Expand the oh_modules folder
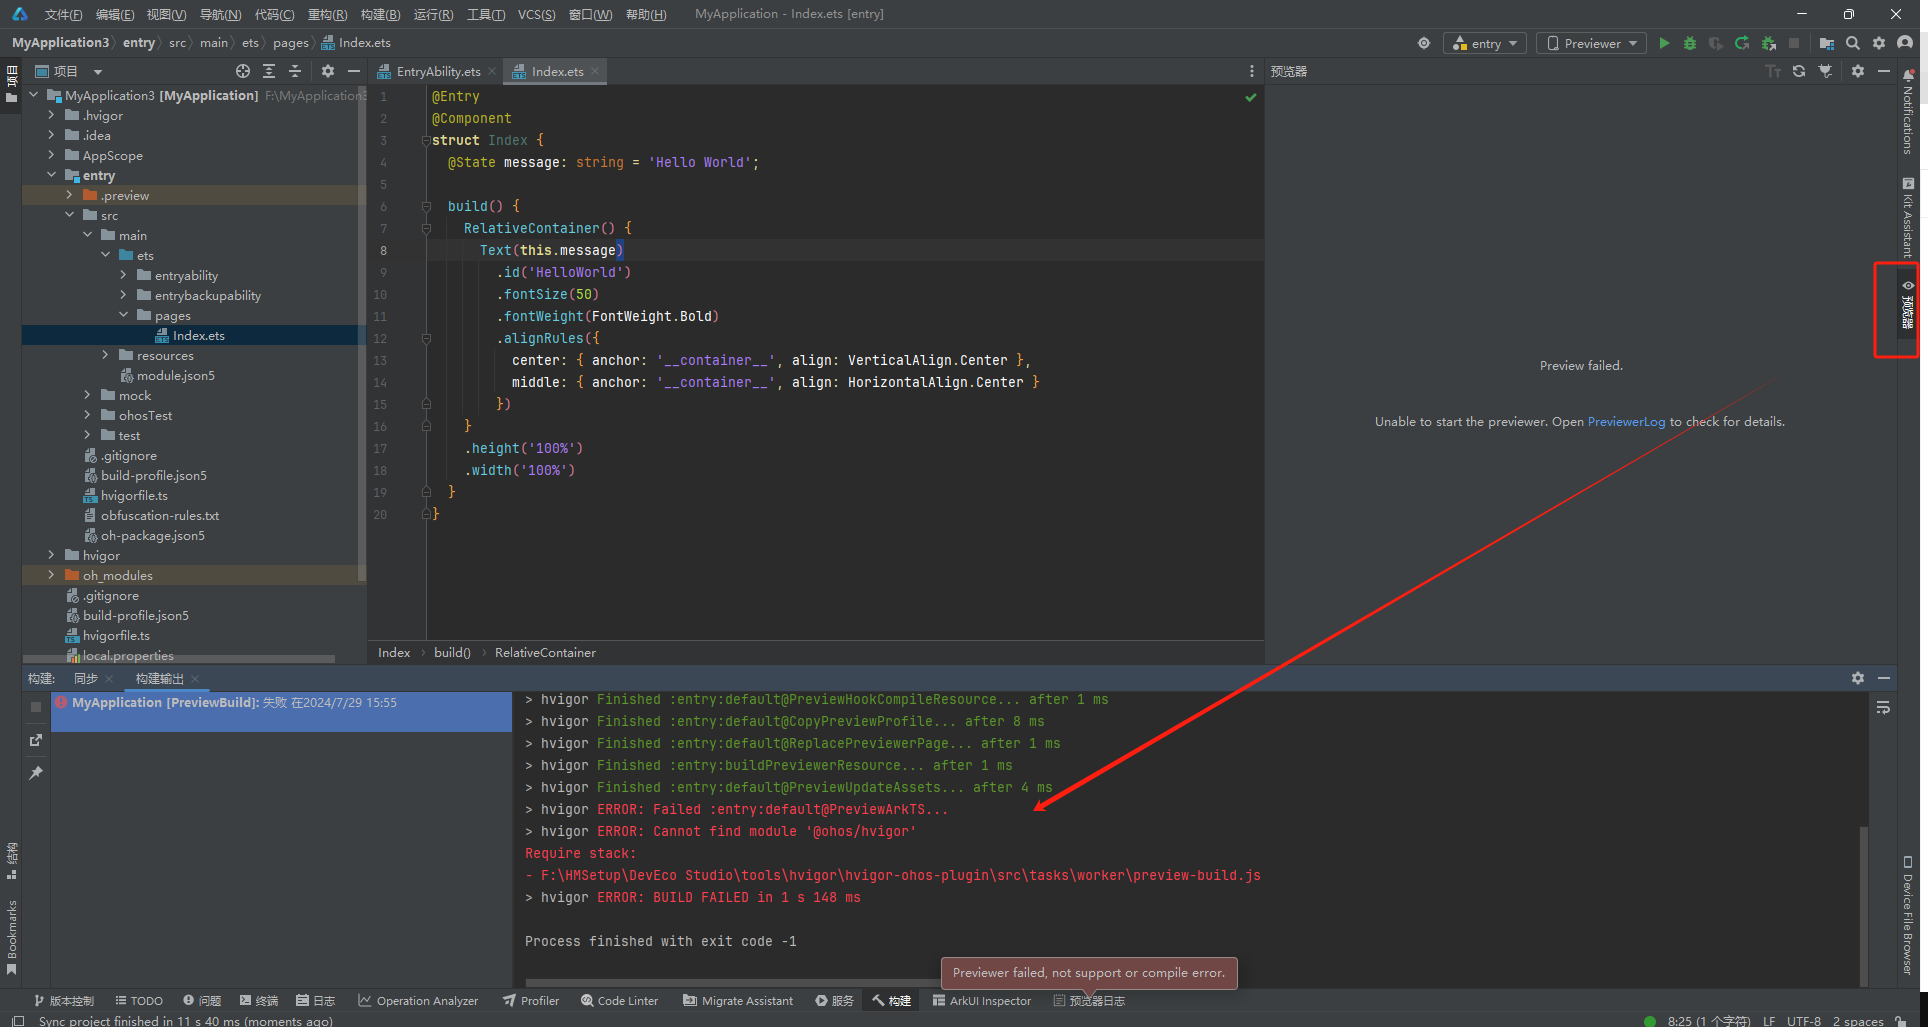The width and height of the screenshot is (1928, 1027). click(x=52, y=575)
